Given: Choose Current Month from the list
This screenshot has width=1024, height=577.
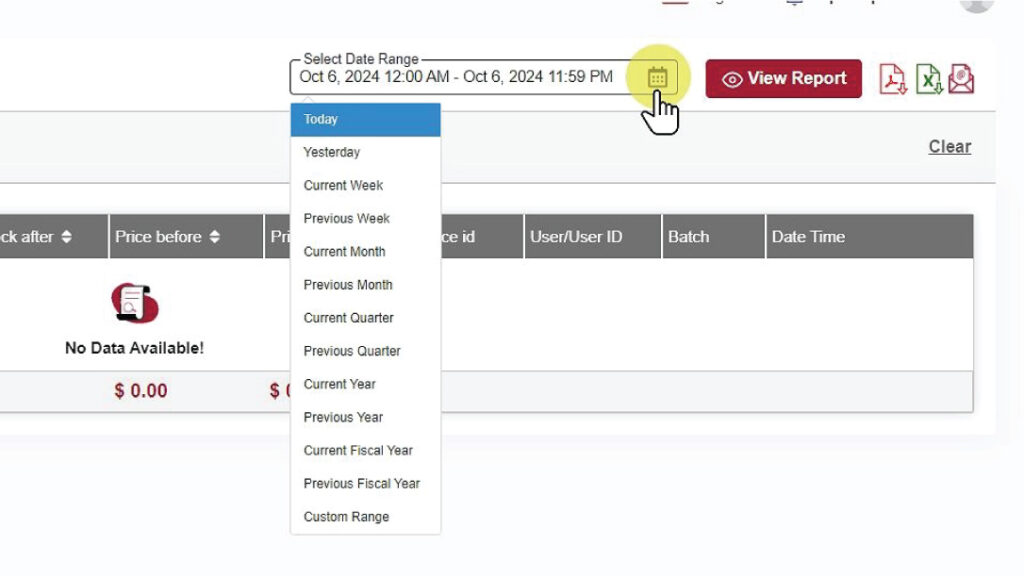Looking at the screenshot, I should tap(344, 252).
